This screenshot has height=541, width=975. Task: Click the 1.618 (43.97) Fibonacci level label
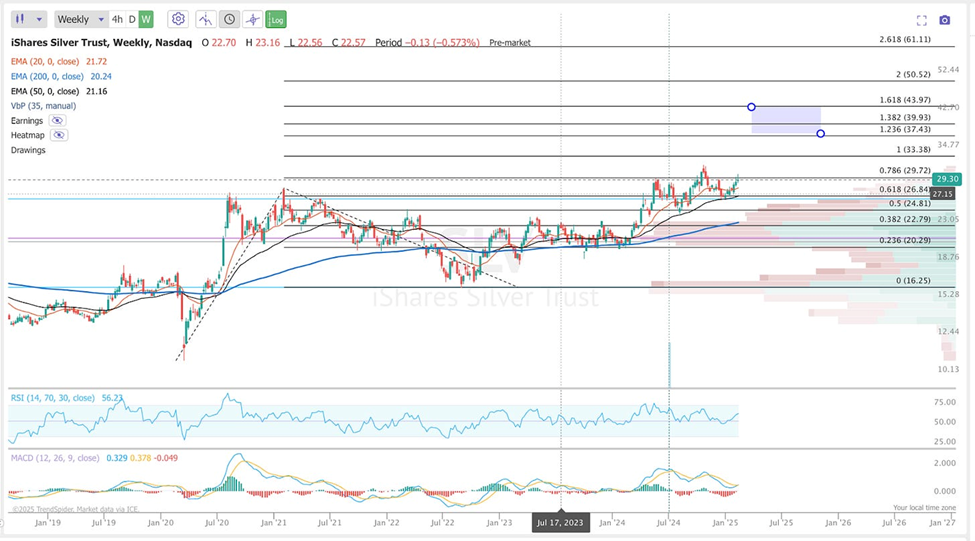click(x=905, y=100)
